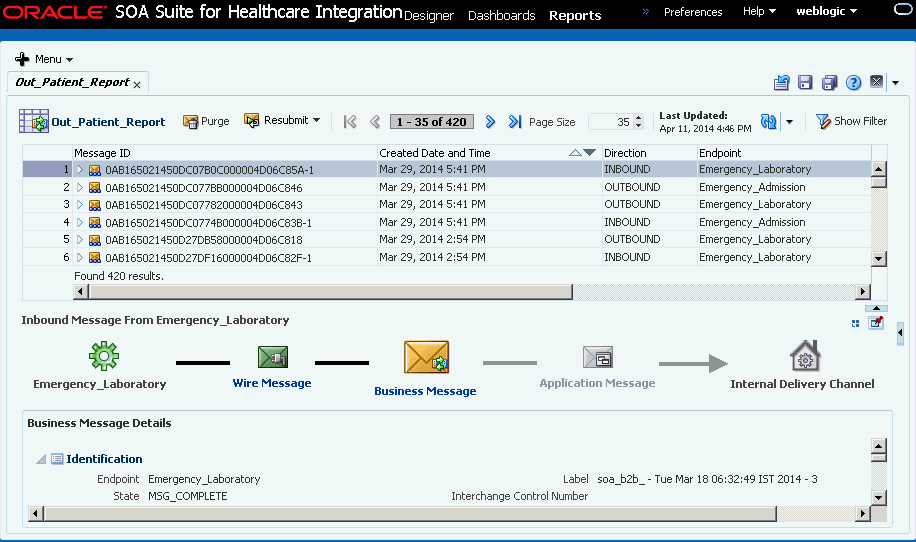Go to the previous page of results
Viewport: 916px width, 542px height.
(375, 121)
